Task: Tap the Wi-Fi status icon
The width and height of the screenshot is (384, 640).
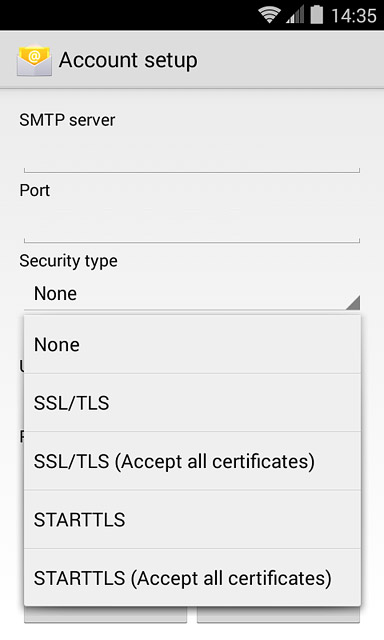Action: click(x=269, y=15)
